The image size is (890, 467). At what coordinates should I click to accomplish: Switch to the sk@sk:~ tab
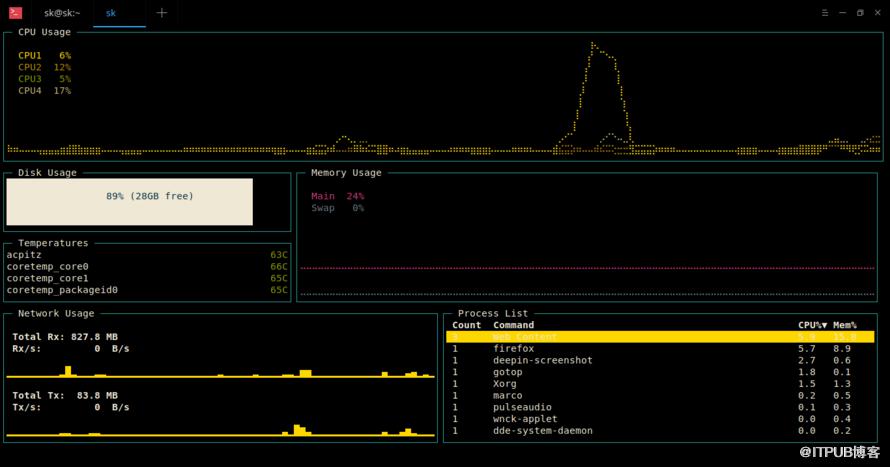(62, 13)
